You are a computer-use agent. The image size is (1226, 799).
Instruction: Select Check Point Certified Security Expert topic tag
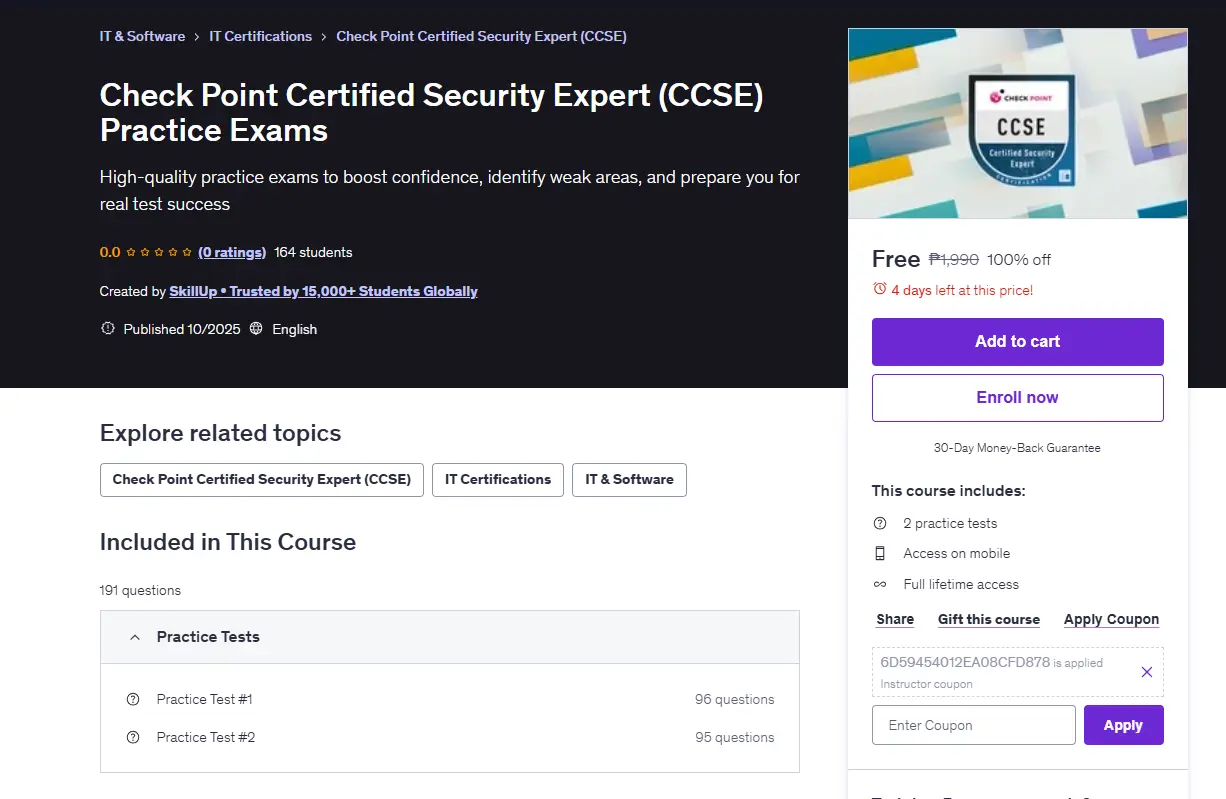(262, 479)
